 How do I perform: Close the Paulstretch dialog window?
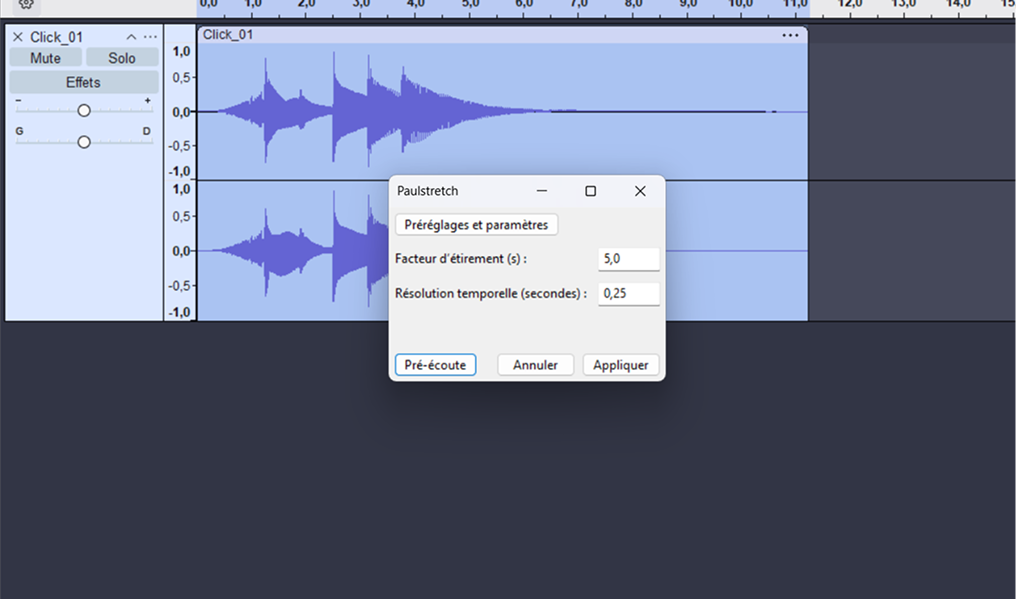point(640,191)
